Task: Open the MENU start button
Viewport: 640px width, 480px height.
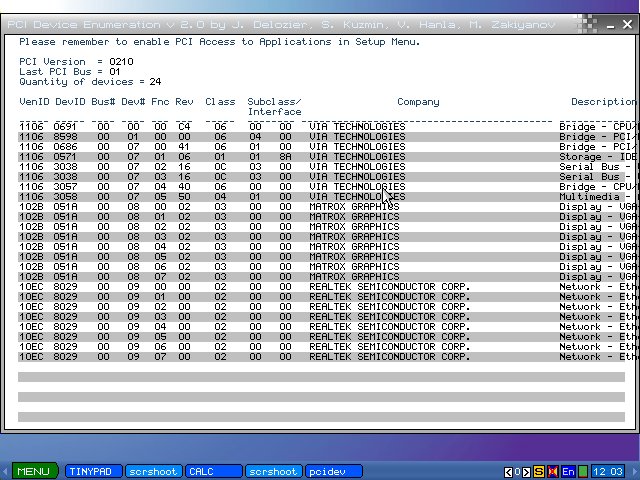Action: (x=32, y=471)
